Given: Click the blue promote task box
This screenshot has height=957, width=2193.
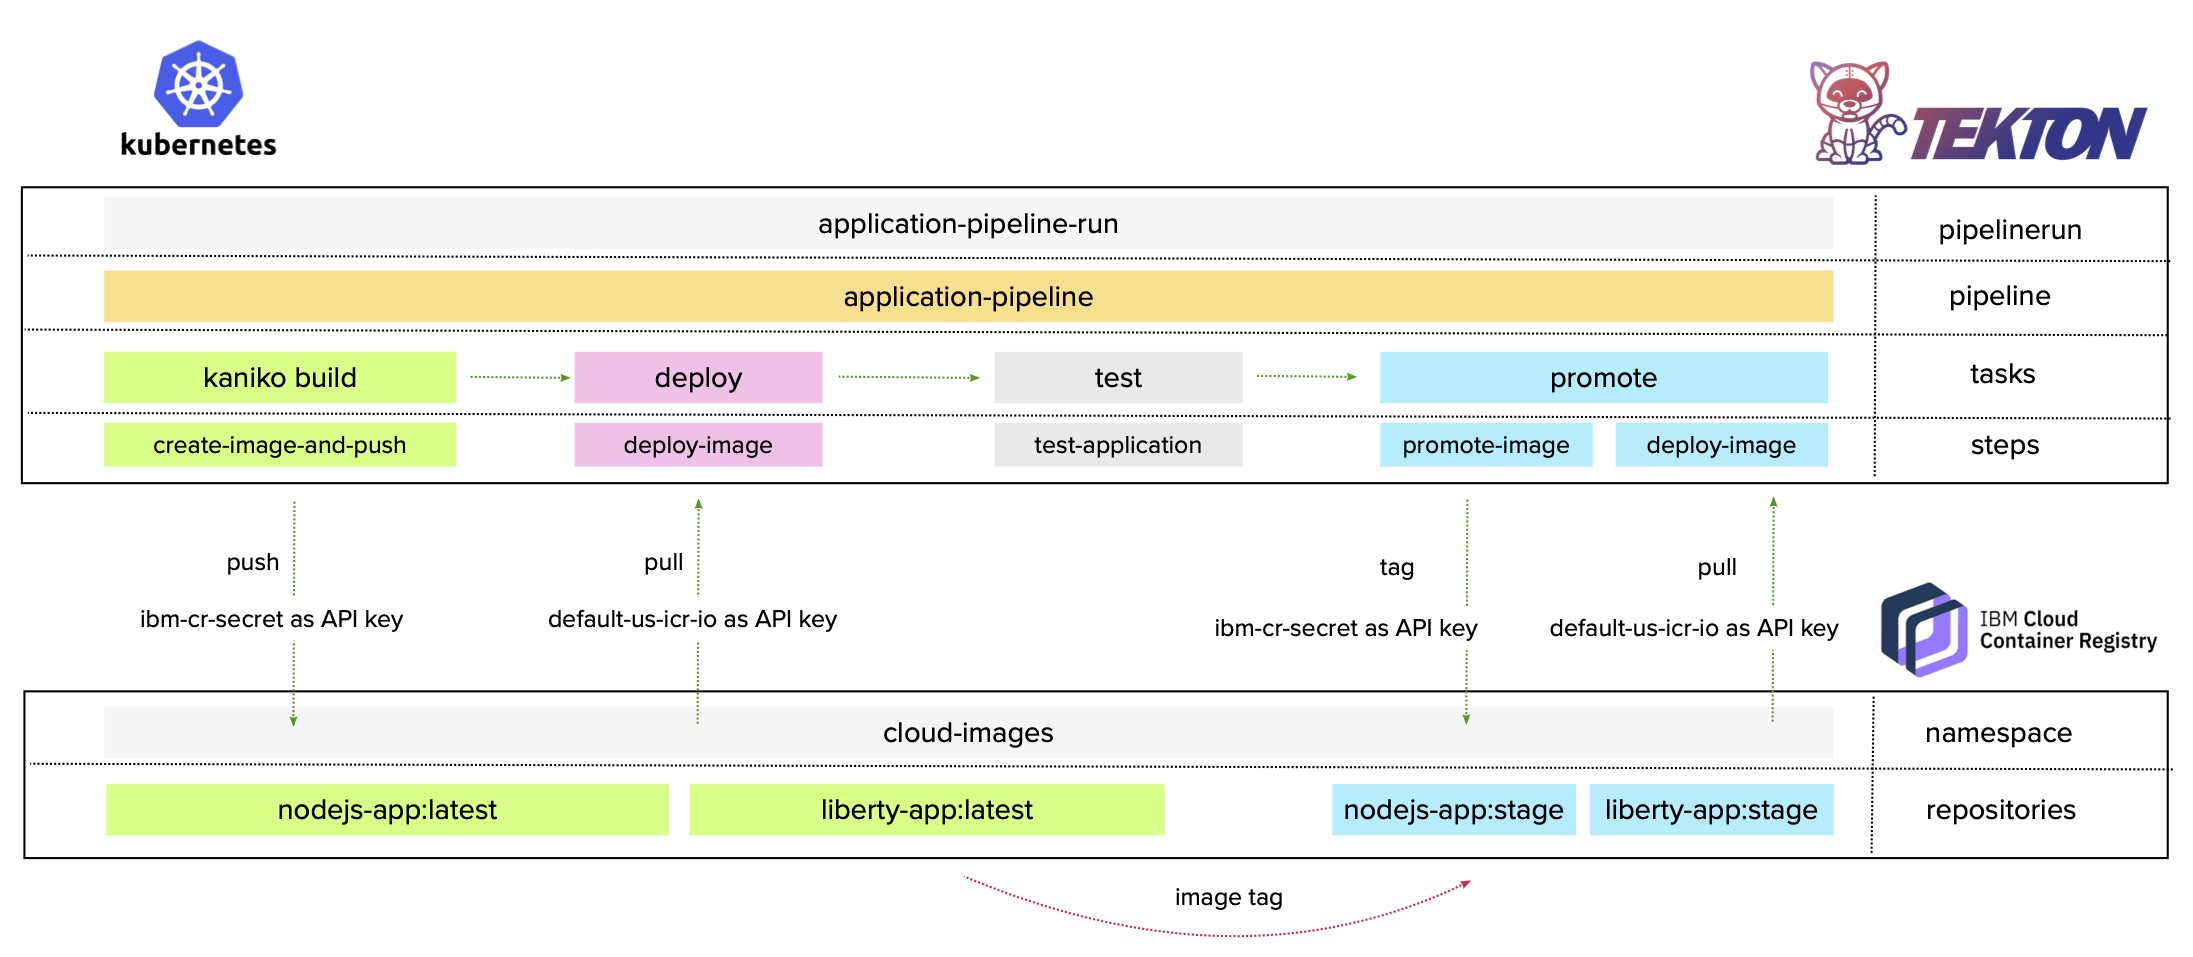Looking at the screenshot, I should (1603, 377).
